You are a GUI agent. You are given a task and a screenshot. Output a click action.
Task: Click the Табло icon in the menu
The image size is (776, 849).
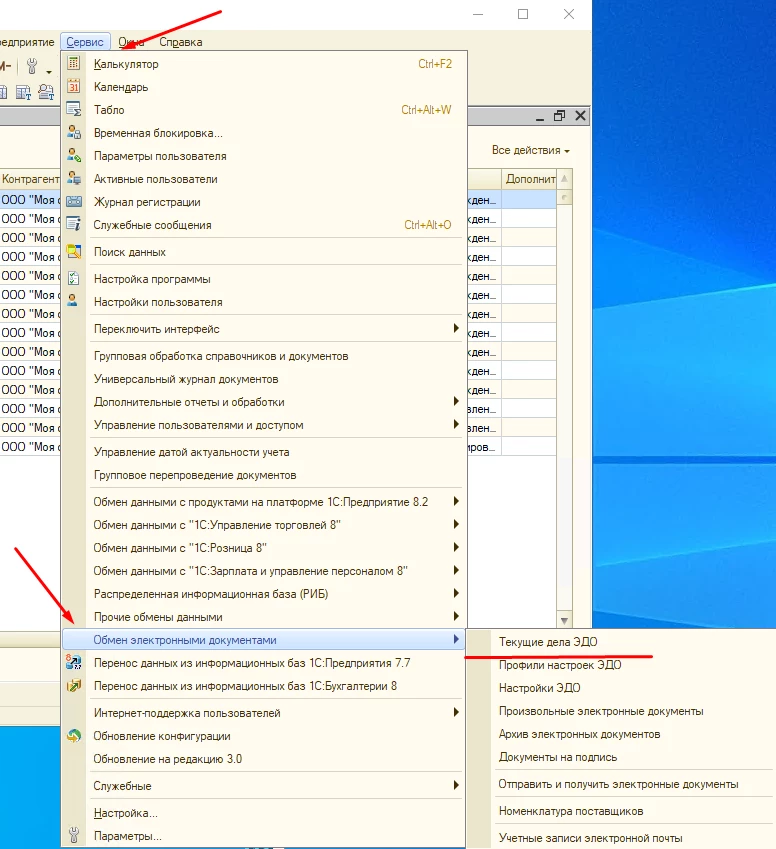click(73, 110)
